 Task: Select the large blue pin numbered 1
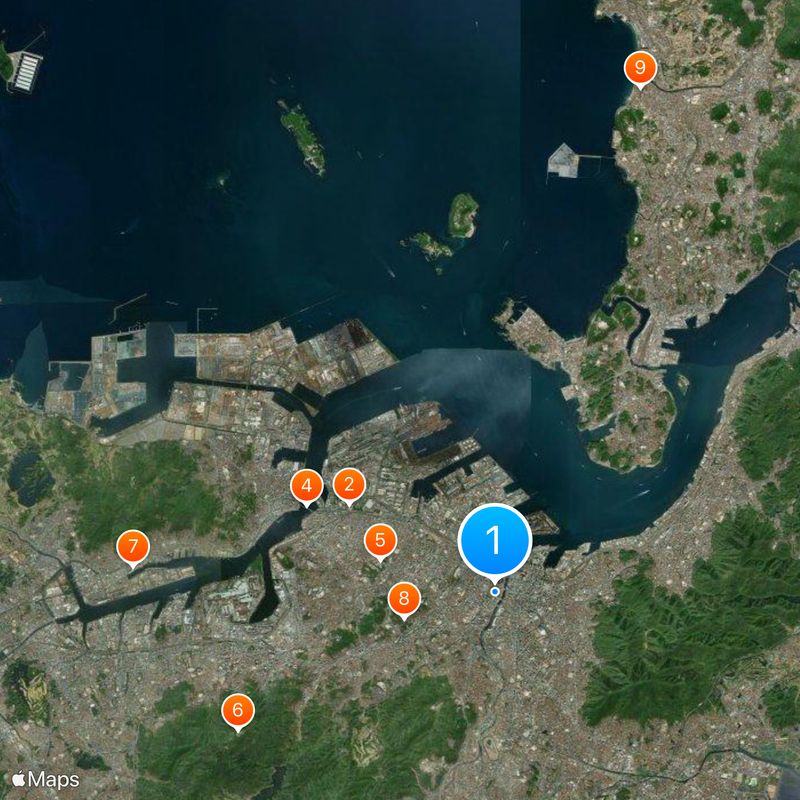pyautogui.click(x=494, y=541)
